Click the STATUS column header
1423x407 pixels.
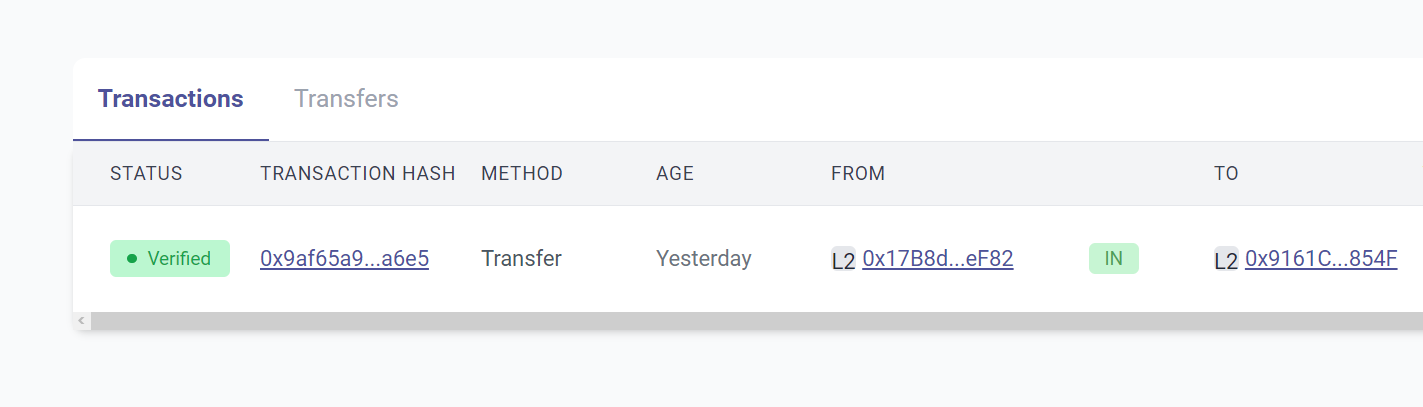click(x=146, y=173)
